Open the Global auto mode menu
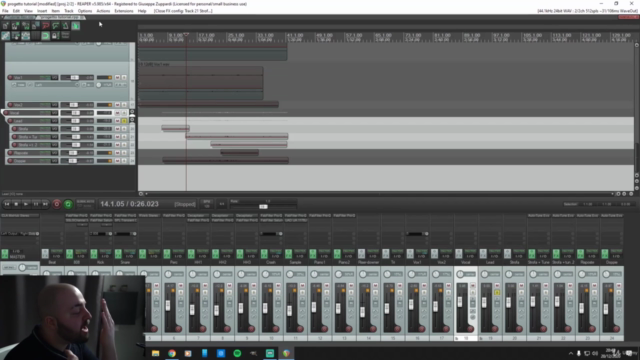640x360 pixels. [85, 204]
